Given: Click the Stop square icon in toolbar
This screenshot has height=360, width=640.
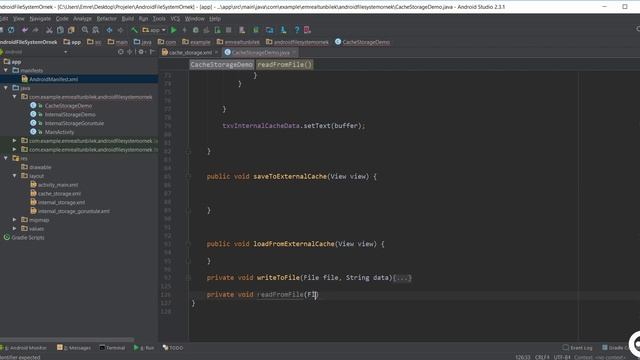Looking at the screenshot, I should click(x=229, y=30).
